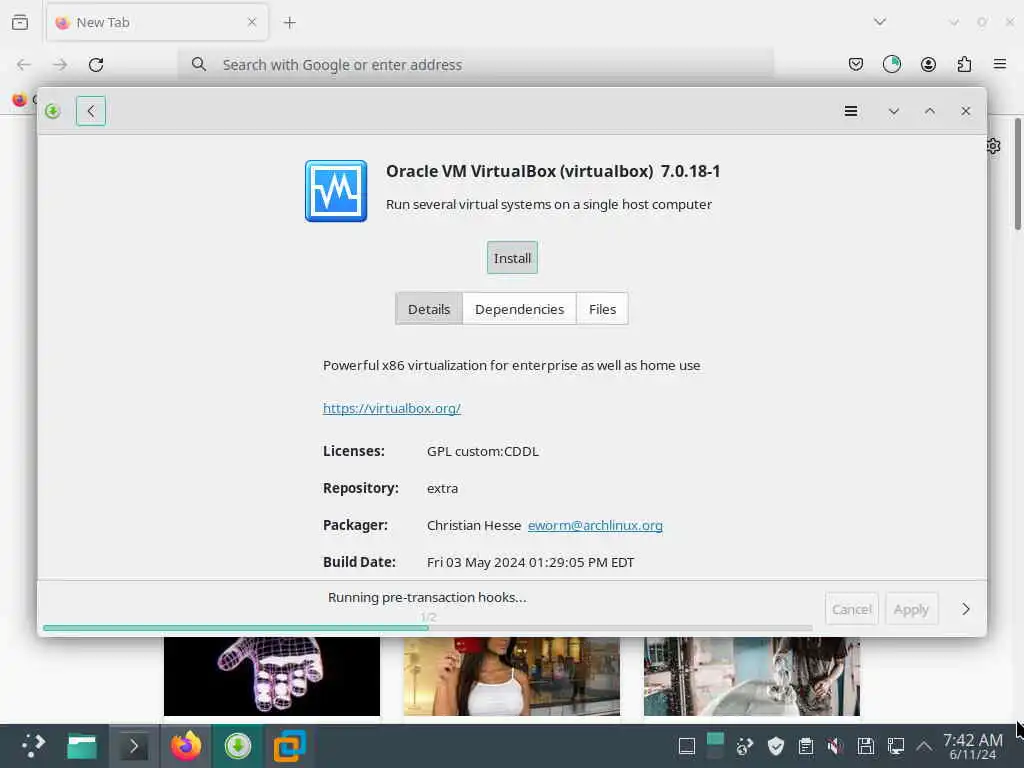Open the hand wireframe story thumbnail
The image size is (1024, 768).
[x=272, y=677]
